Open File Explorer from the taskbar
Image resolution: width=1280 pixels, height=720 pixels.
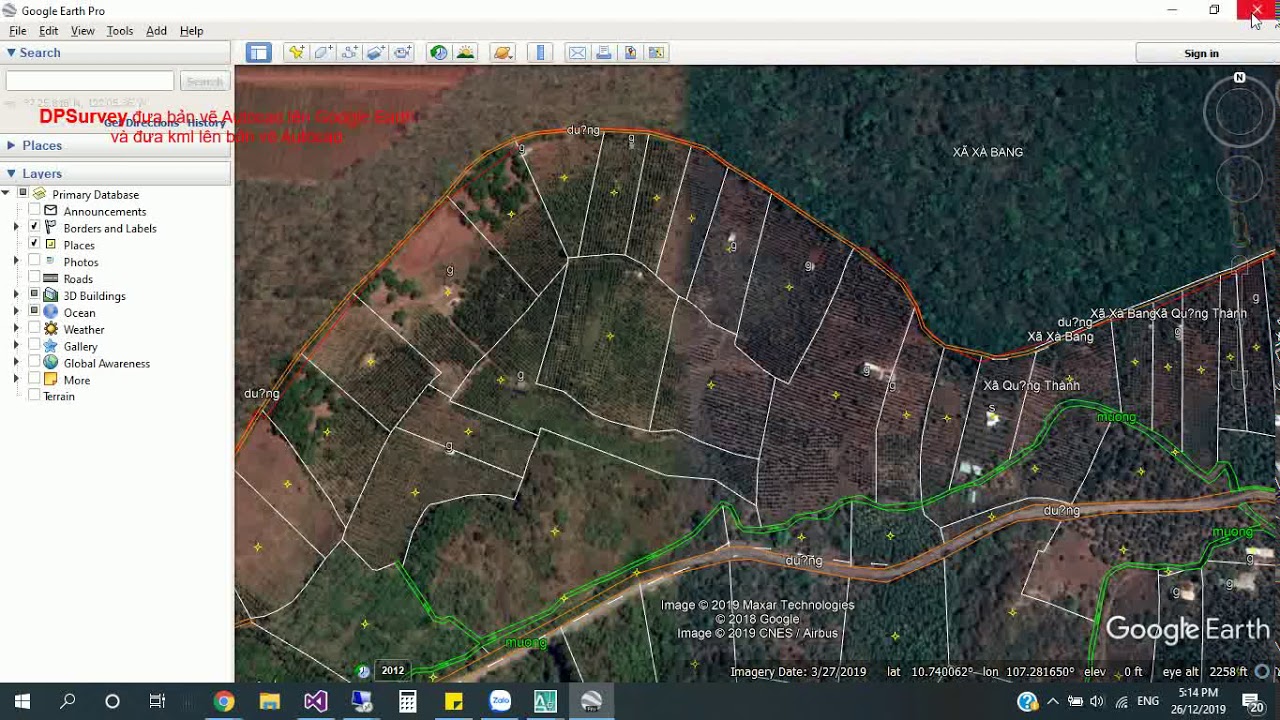click(269, 701)
